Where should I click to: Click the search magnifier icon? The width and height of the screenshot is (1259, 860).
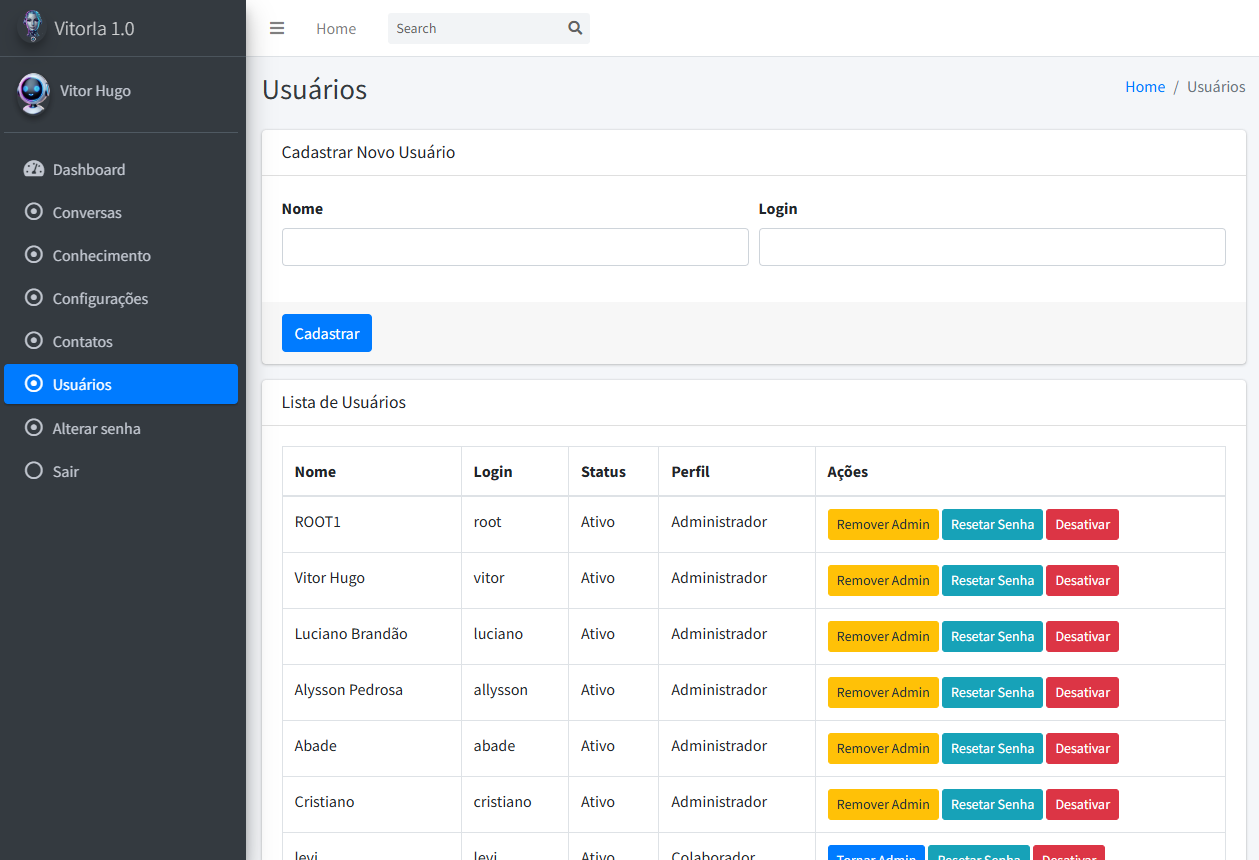575,28
